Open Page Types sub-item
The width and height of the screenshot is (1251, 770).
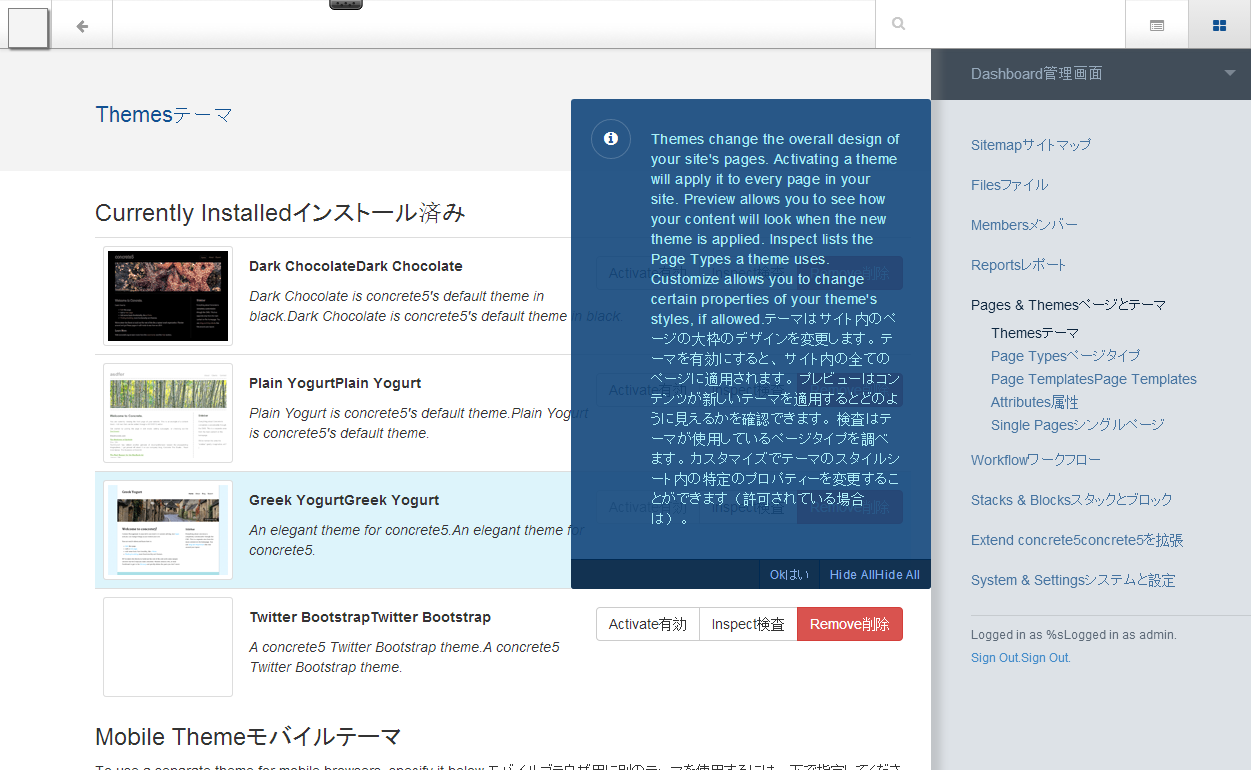coord(1066,356)
